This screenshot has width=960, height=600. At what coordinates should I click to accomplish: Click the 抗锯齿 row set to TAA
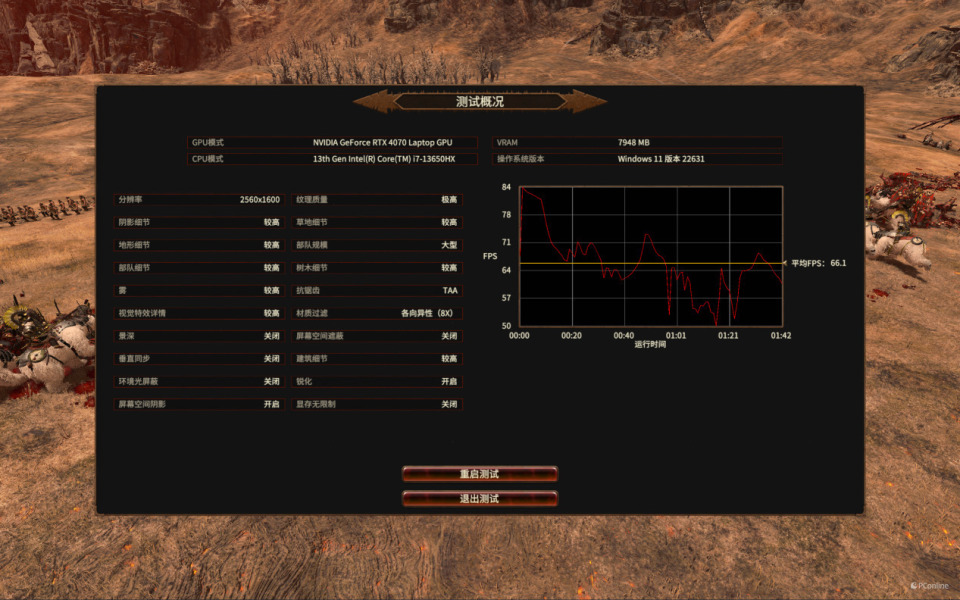click(x=377, y=290)
